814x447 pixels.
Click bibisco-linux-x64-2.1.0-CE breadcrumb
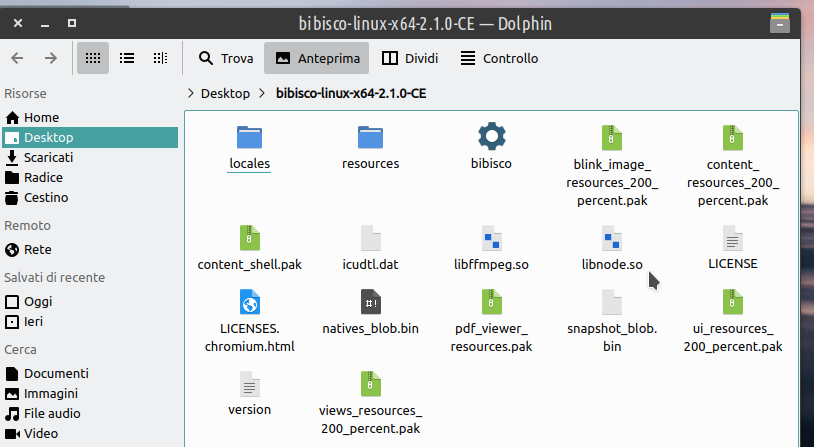coord(351,93)
